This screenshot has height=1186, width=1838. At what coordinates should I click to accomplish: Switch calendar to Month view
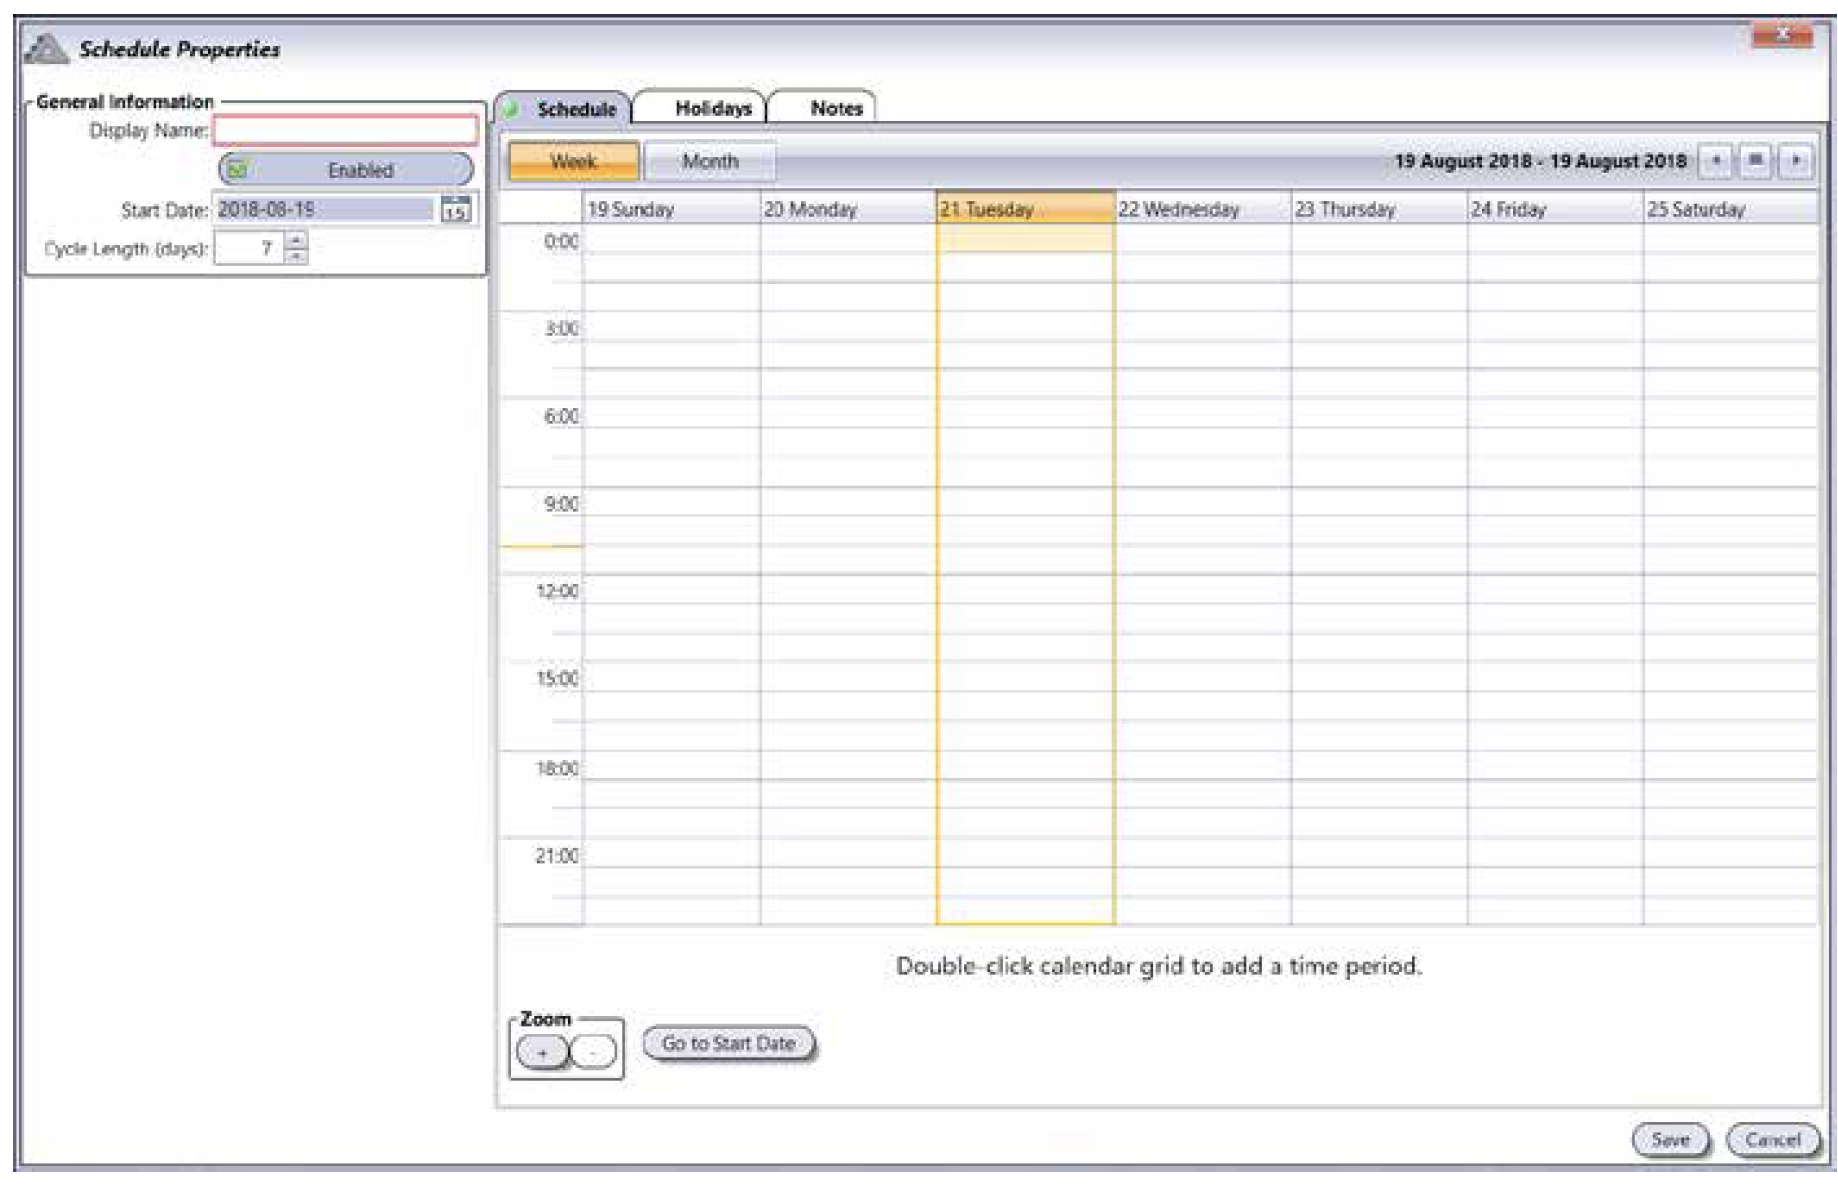tap(710, 161)
